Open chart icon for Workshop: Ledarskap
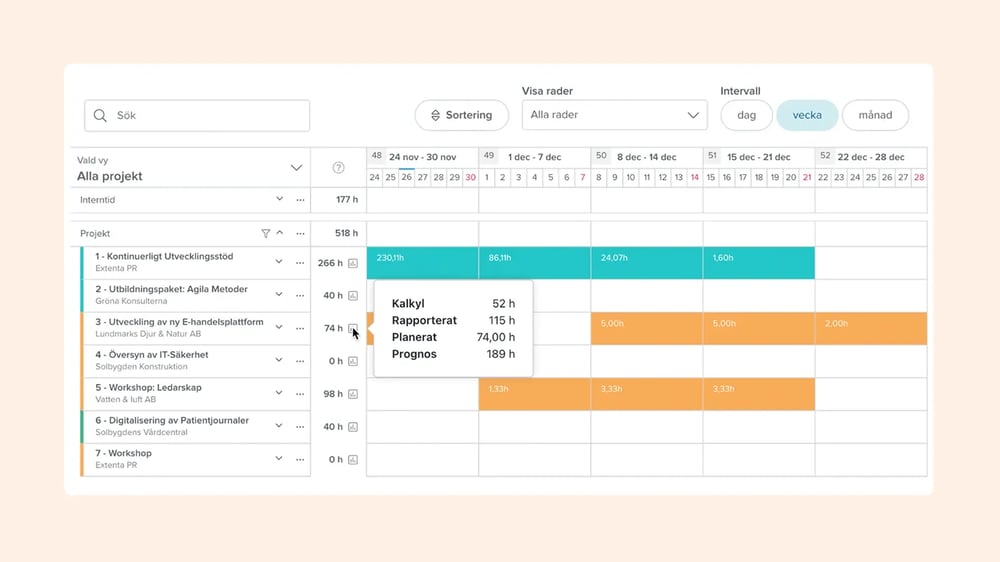Image resolution: width=1000 pixels, height=562 pixels. click(x=353, y=394)
